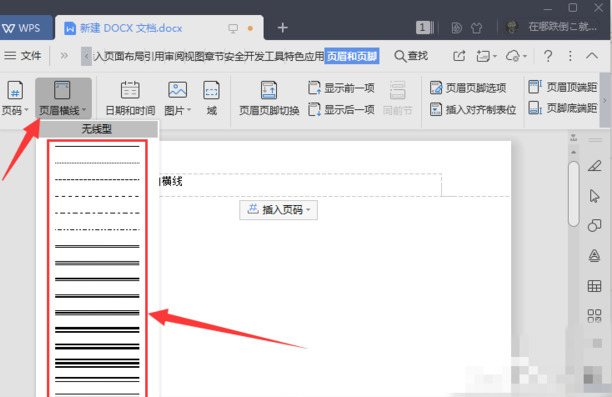Choose the thin solid line style
This screenshot has height=397, width=612.
click(97, 146)
